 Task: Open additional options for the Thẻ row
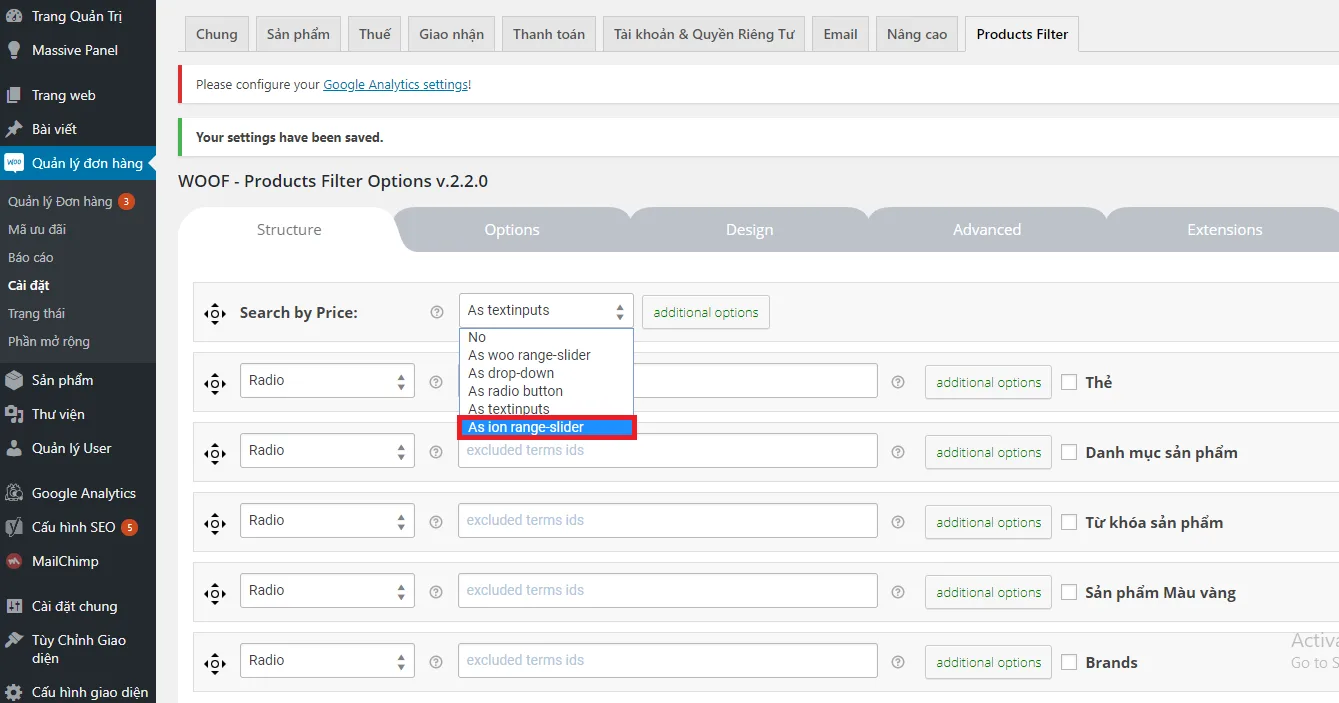click(x=989, y=382)
